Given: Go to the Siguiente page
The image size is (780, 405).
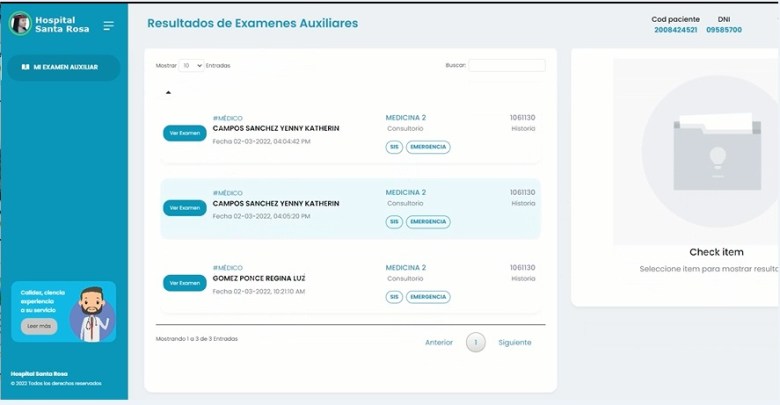Looking at the screenshot, I should [515, 343].
